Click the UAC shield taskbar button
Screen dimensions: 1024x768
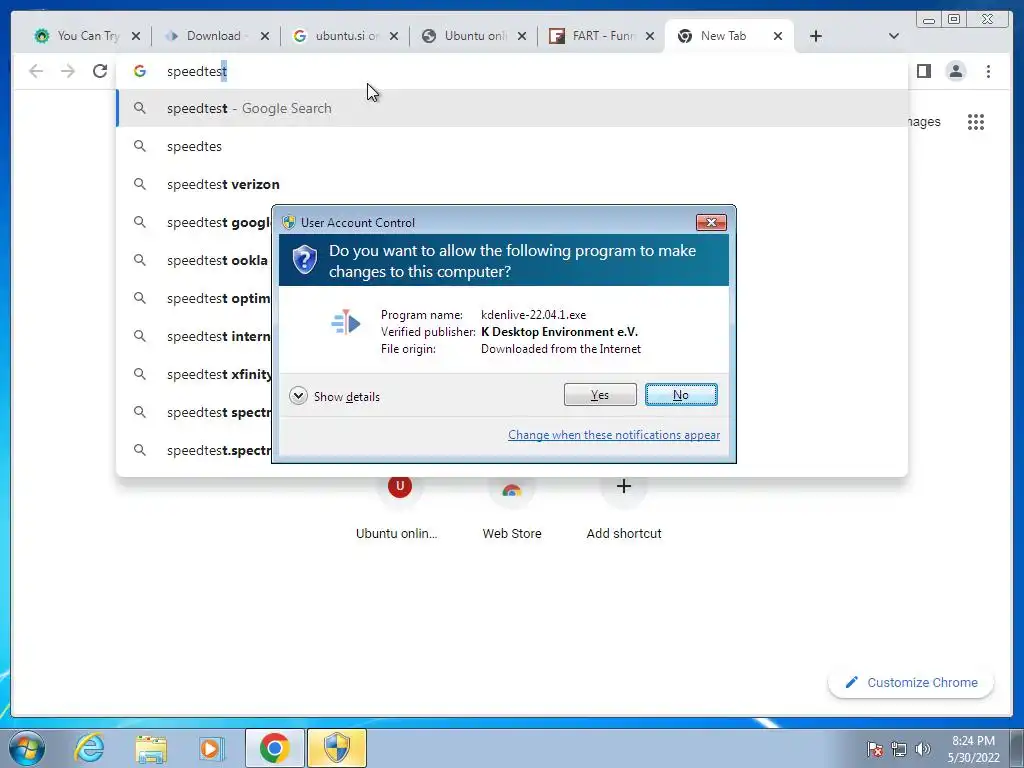click(337, 748)
